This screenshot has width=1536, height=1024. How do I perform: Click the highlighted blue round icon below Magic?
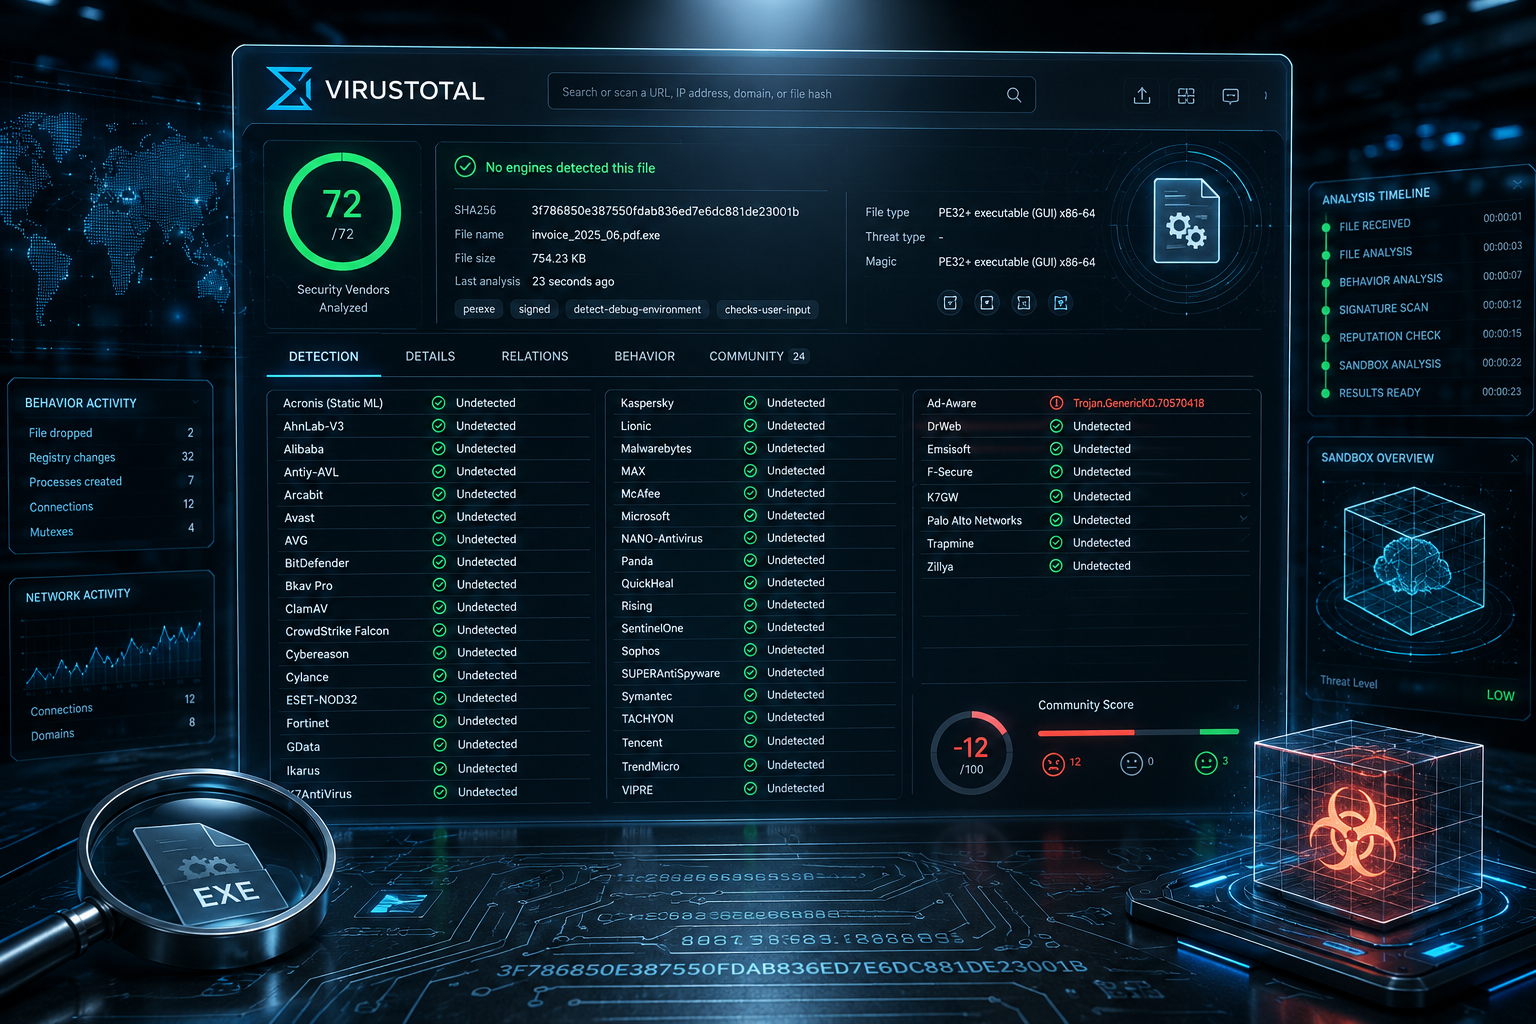click(1061, 302)
